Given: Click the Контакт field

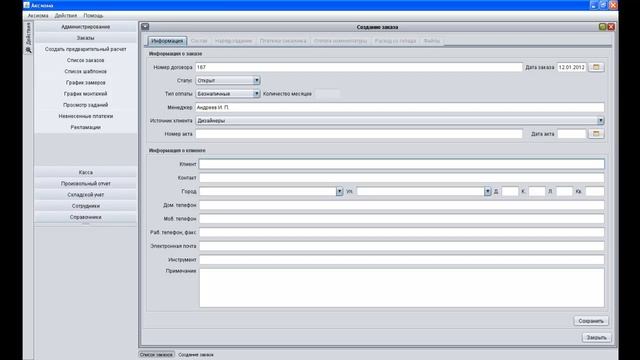Looking at the screenshot, I should click(402, 178).
